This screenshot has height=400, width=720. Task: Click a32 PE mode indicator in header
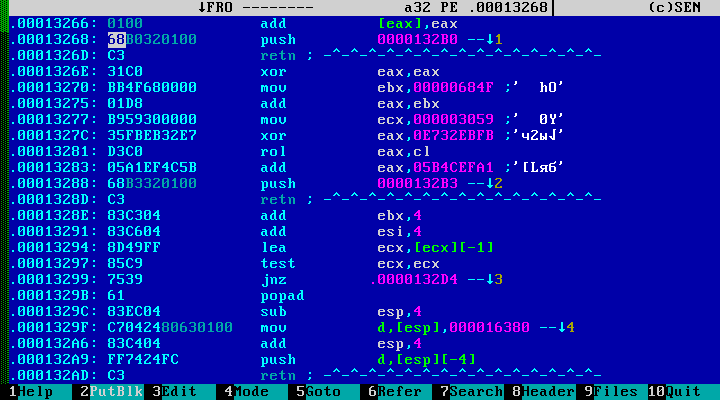click(x=450, y=7)
